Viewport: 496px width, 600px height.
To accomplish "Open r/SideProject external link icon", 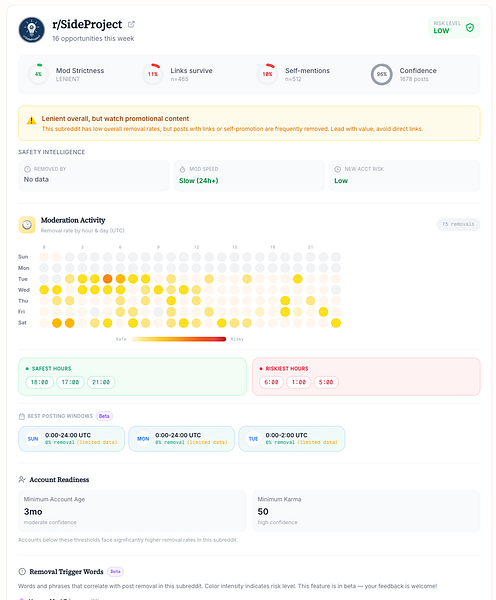I will (131, 24).
